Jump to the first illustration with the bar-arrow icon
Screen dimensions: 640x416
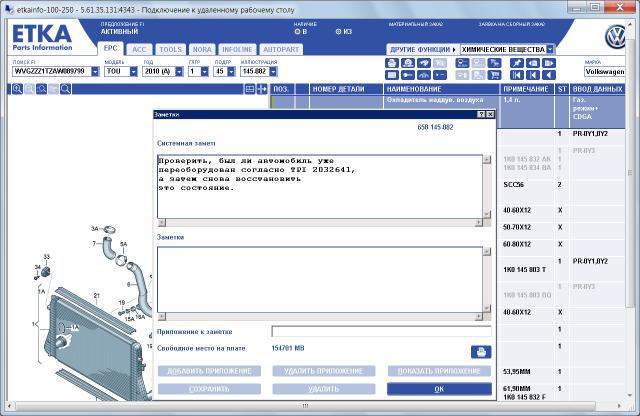coord(517,75)
